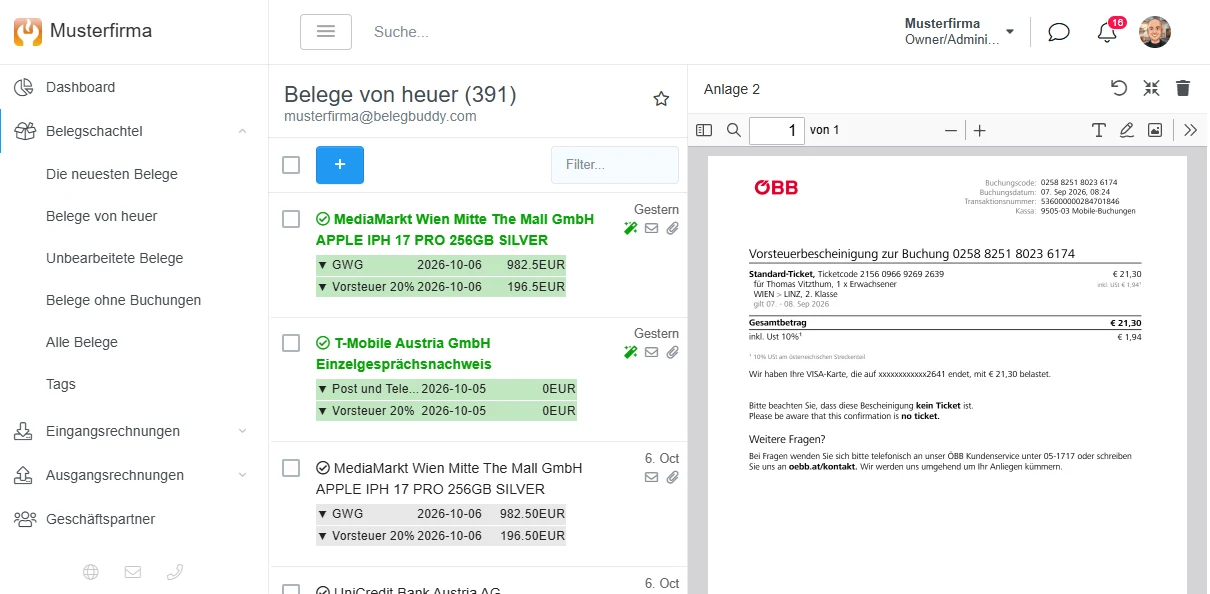Click the Dashboard pie chart icon
This screenshot has height=594, width=1210.
[x=24, y=87]
